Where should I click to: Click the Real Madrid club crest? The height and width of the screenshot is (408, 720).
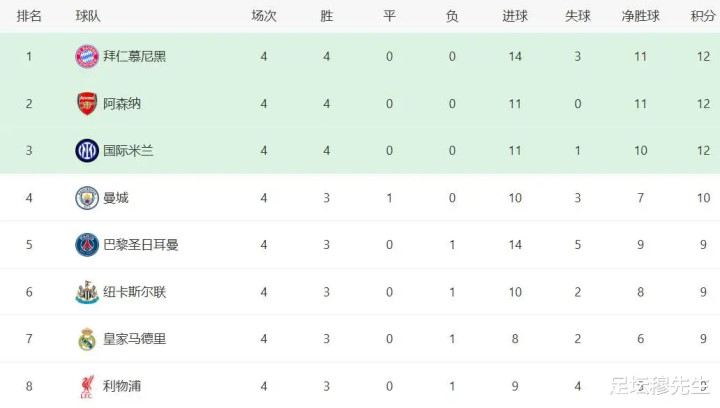pyautogui.click(x=87, y=339)
